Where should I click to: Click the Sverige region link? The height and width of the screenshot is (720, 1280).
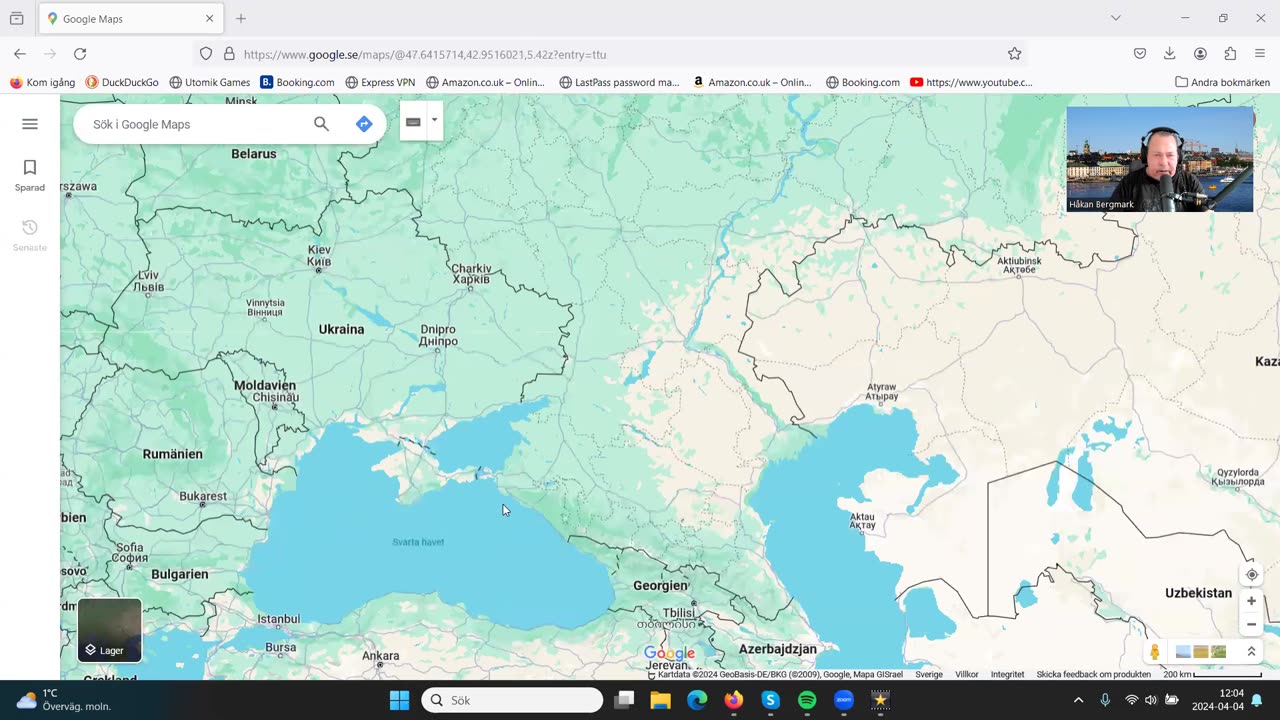[929, 674]
